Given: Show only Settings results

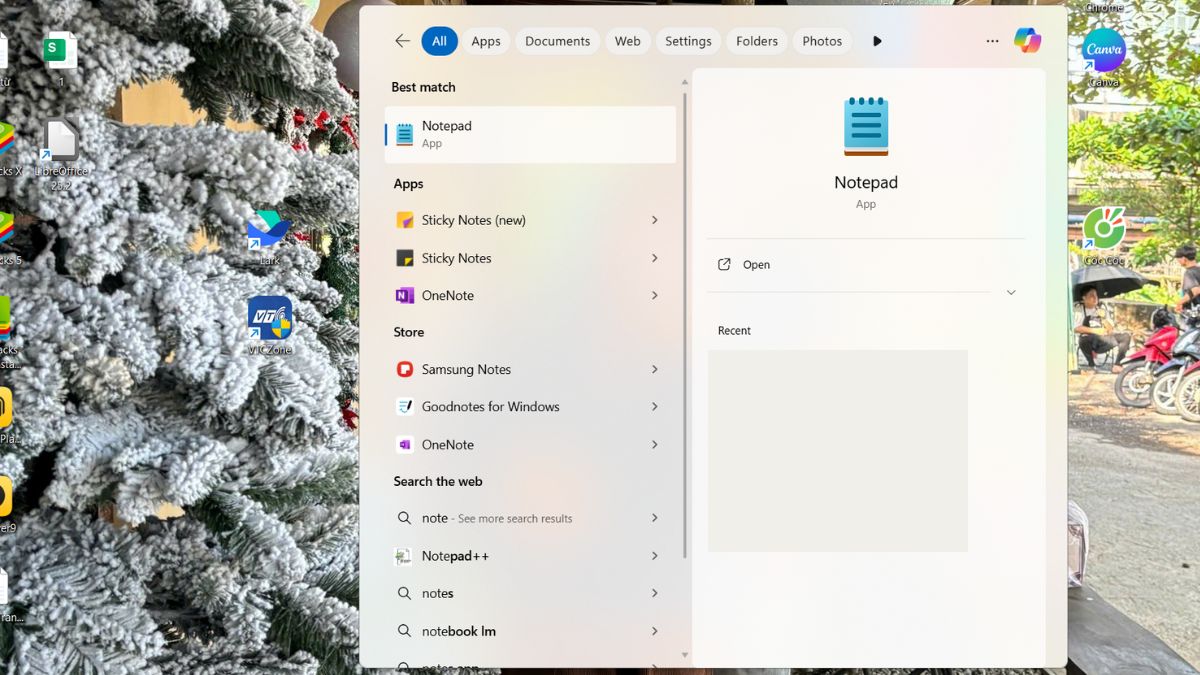Looking at the screenshot, I should (688, 41).
